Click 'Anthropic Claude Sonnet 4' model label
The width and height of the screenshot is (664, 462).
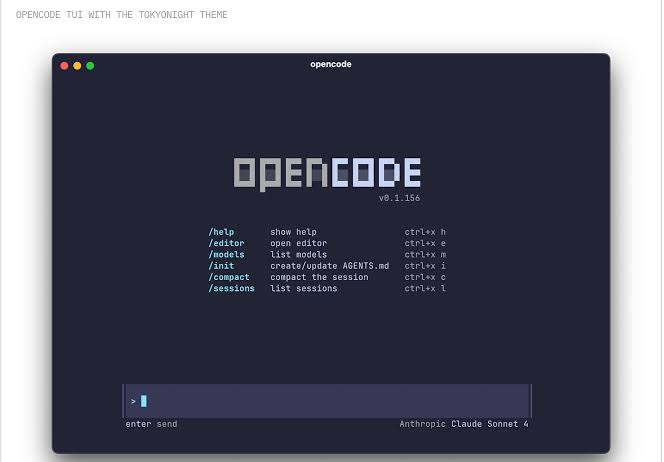(x=464, y=424)
